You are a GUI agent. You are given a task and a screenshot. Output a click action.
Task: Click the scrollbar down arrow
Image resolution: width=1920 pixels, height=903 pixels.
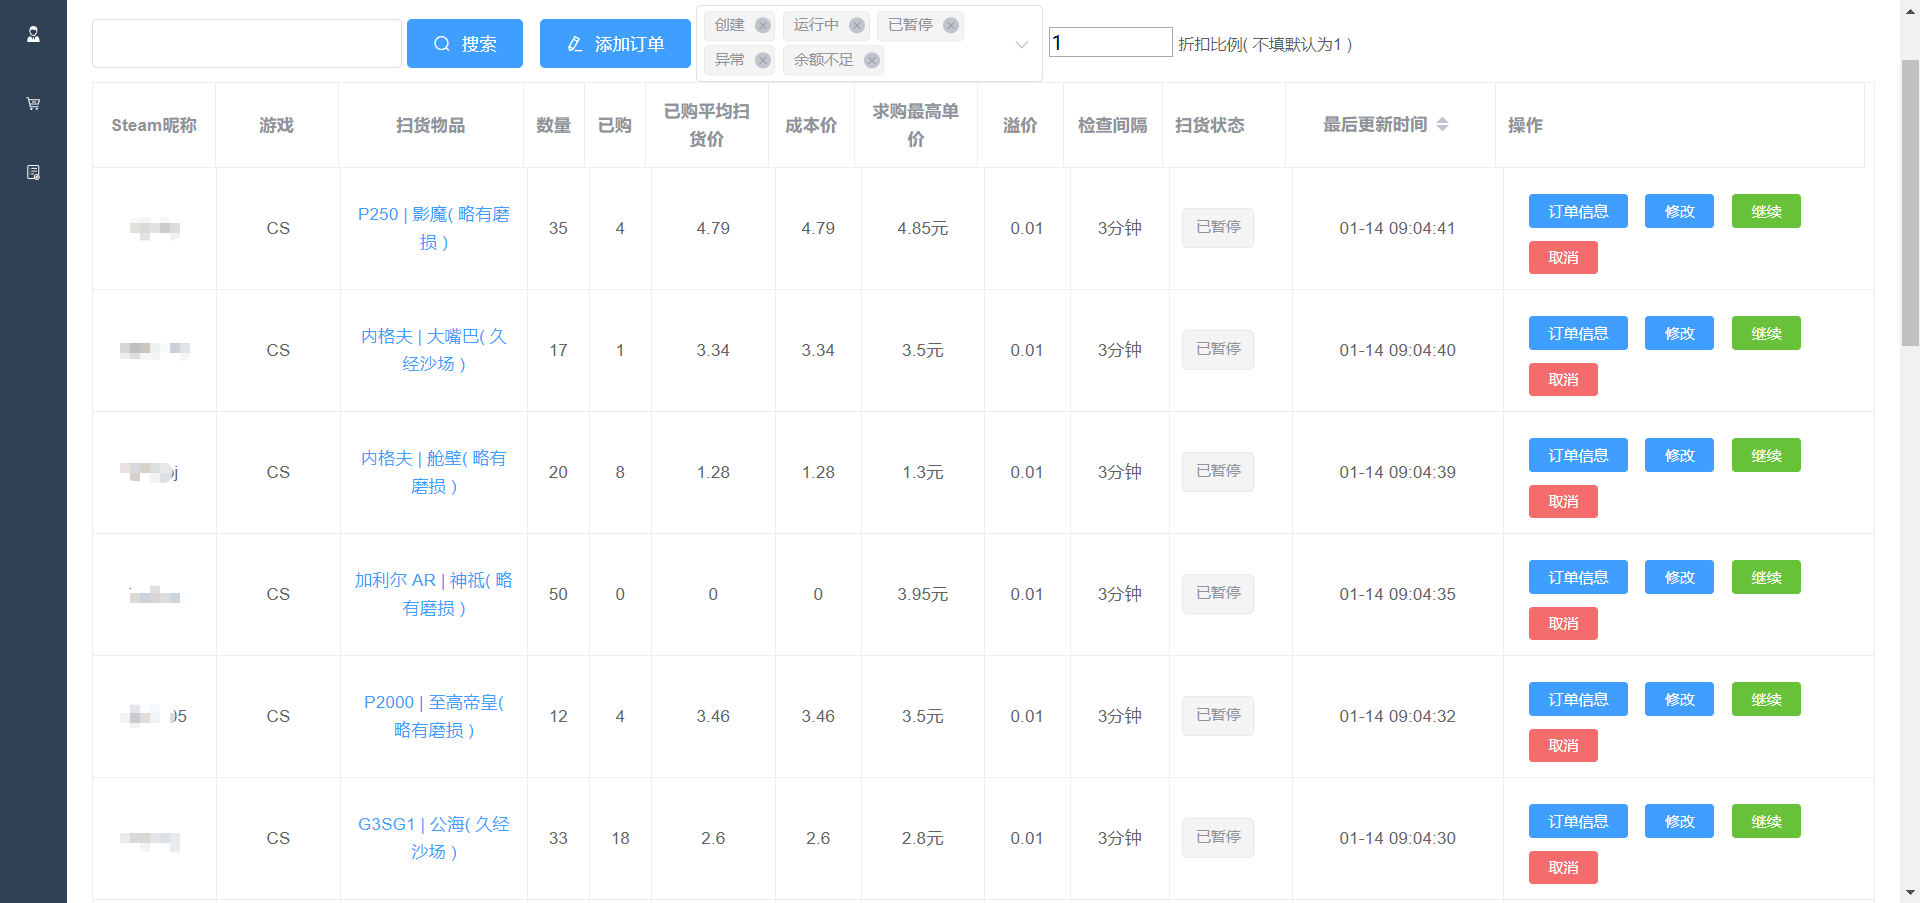[1910, 893]
